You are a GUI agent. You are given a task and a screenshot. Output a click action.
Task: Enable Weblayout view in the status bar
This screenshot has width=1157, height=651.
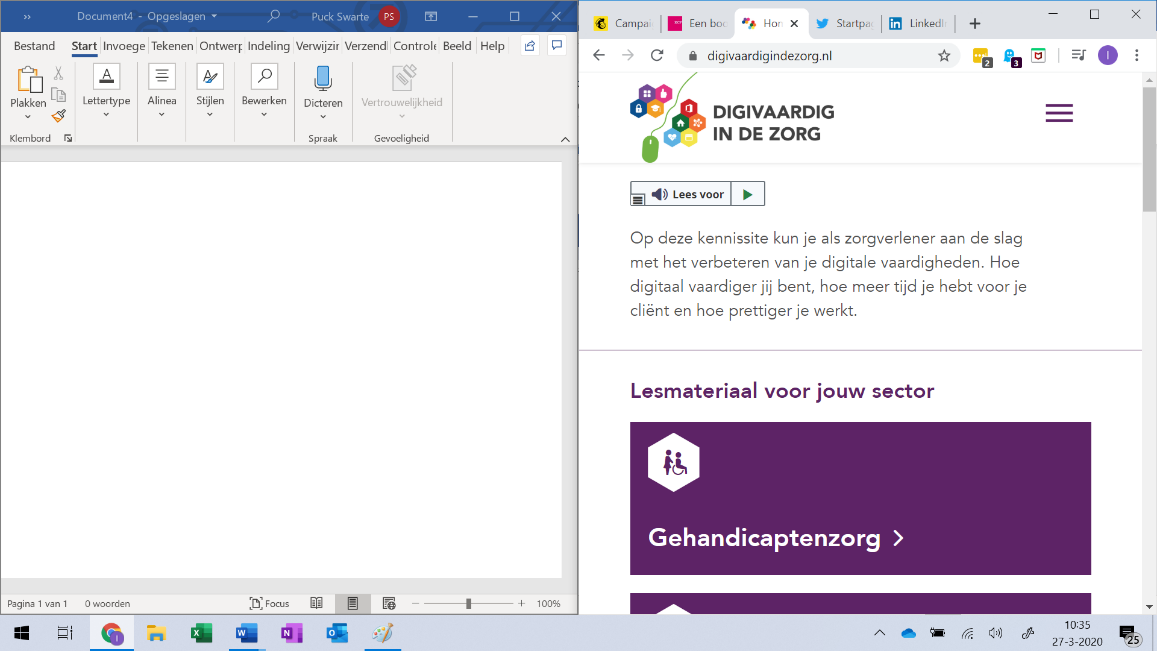coord(387,603)
